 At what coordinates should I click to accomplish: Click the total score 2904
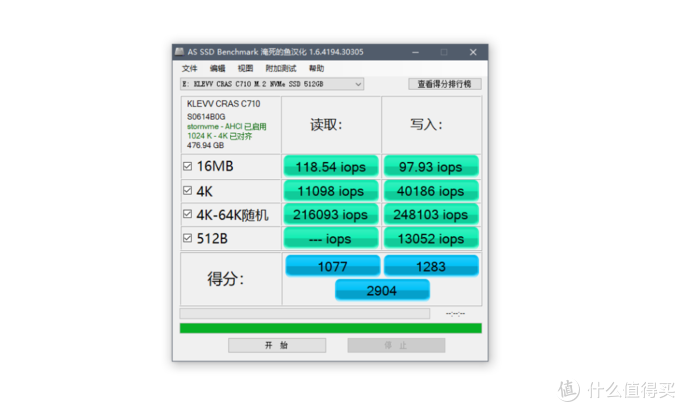[382, 290]
